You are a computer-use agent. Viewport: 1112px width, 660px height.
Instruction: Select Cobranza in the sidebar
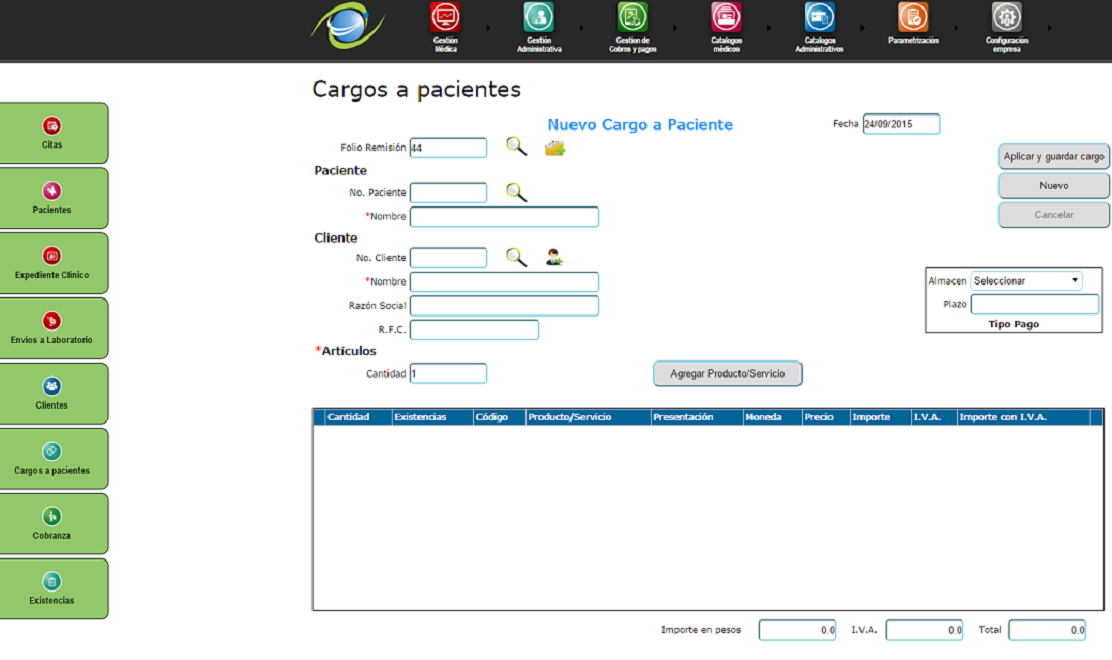[53, 524]
